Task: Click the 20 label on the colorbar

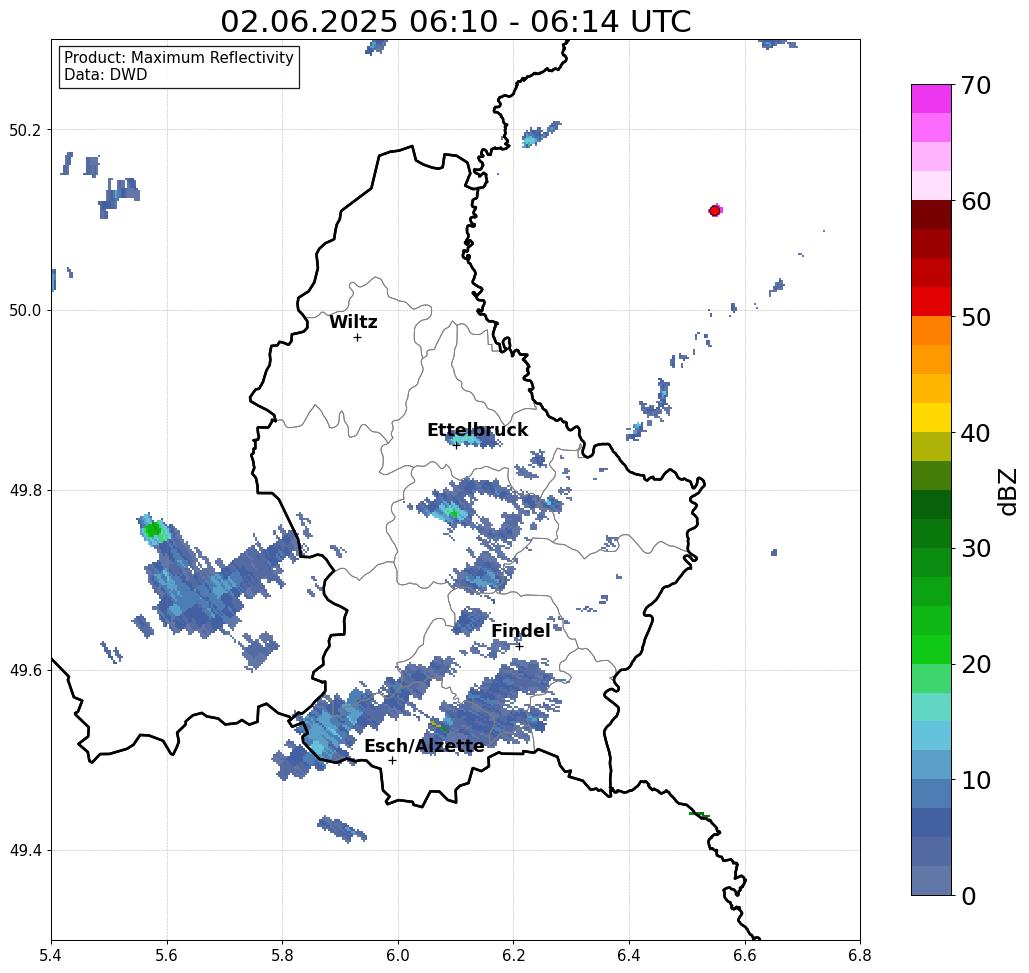Action: (975, 665)
